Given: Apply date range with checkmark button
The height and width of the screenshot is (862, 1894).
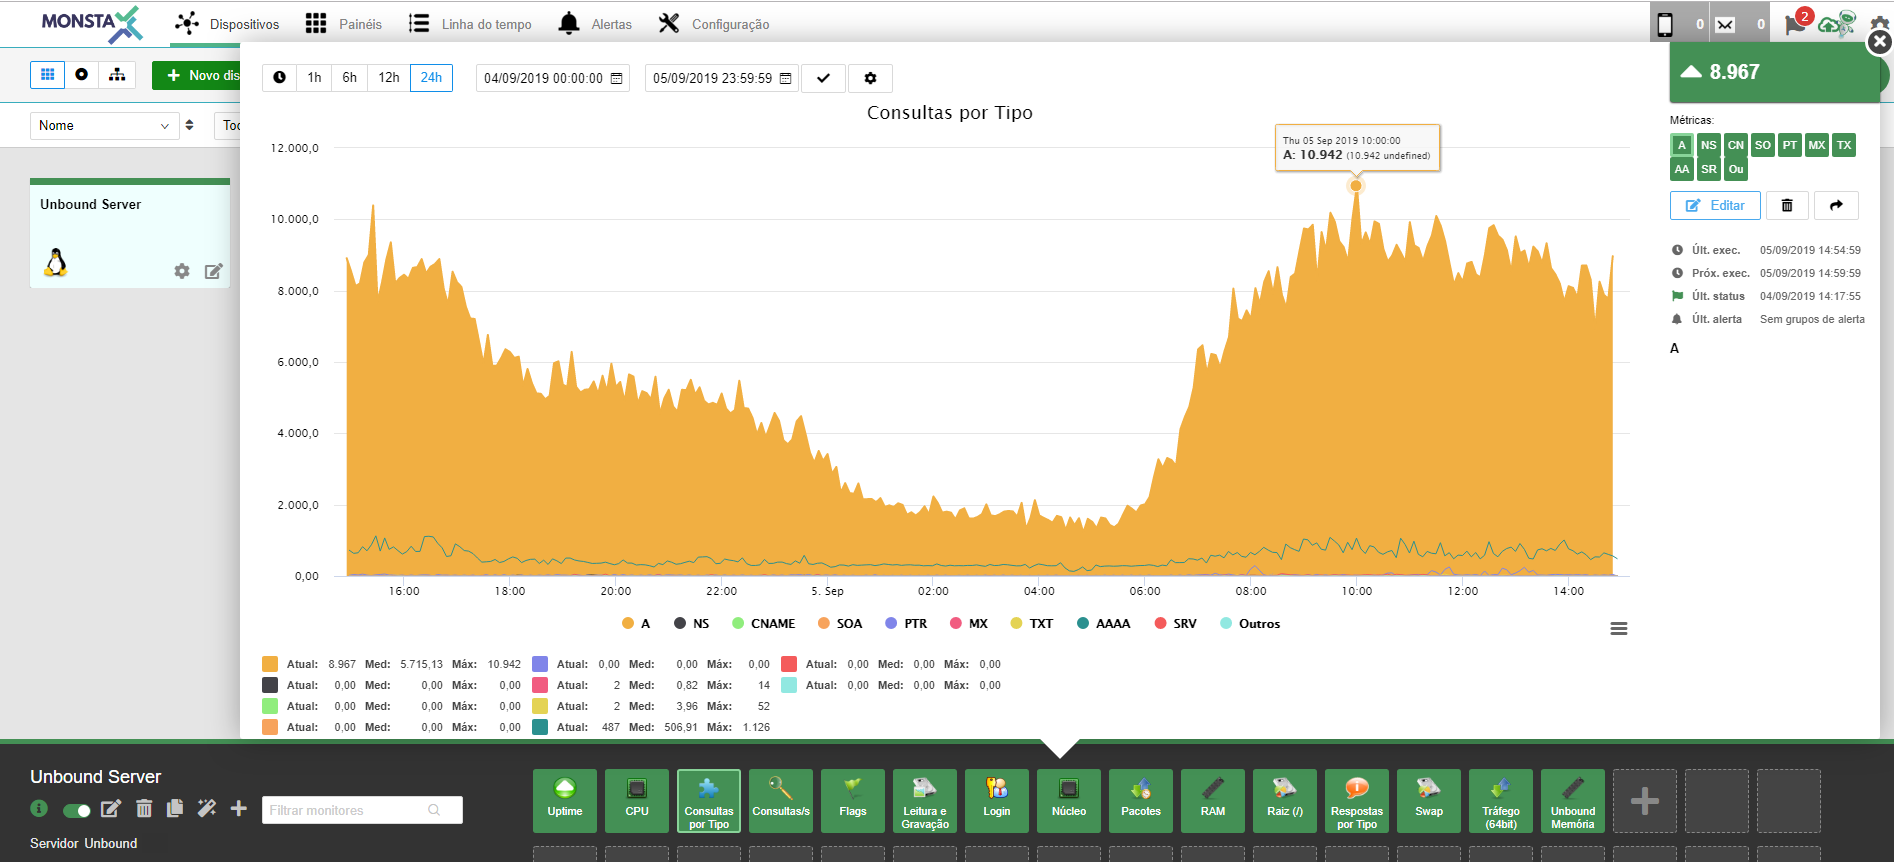Looking at the screenshot, I should coord(823,78).
